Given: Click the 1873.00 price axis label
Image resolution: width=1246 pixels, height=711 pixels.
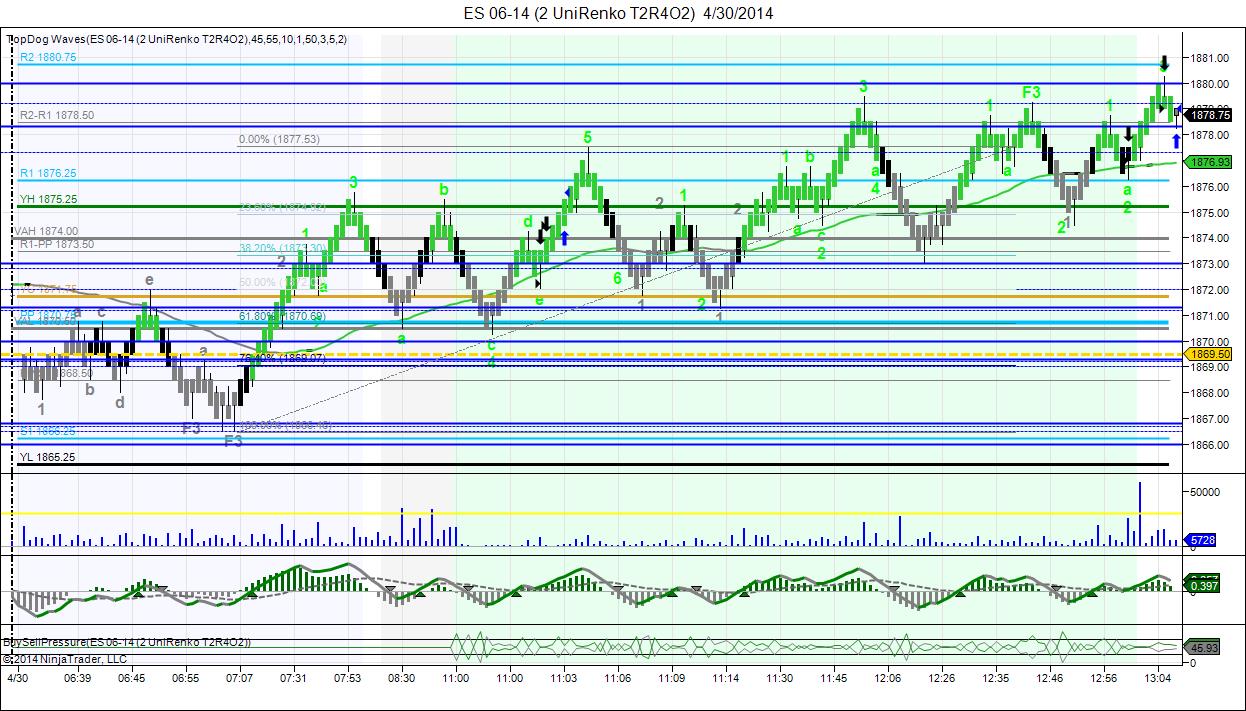Looking at the screenshot, I should coord(1210,264).
